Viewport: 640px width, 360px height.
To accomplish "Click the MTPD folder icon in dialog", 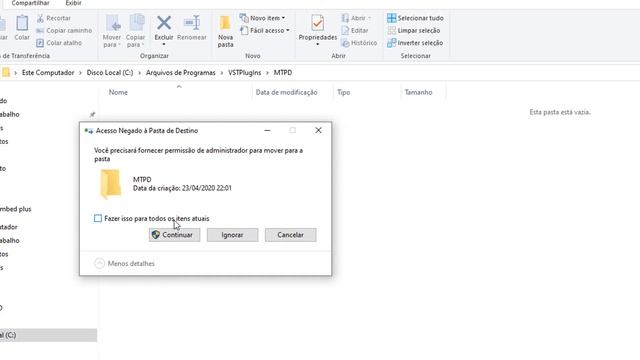I will 111,184.
